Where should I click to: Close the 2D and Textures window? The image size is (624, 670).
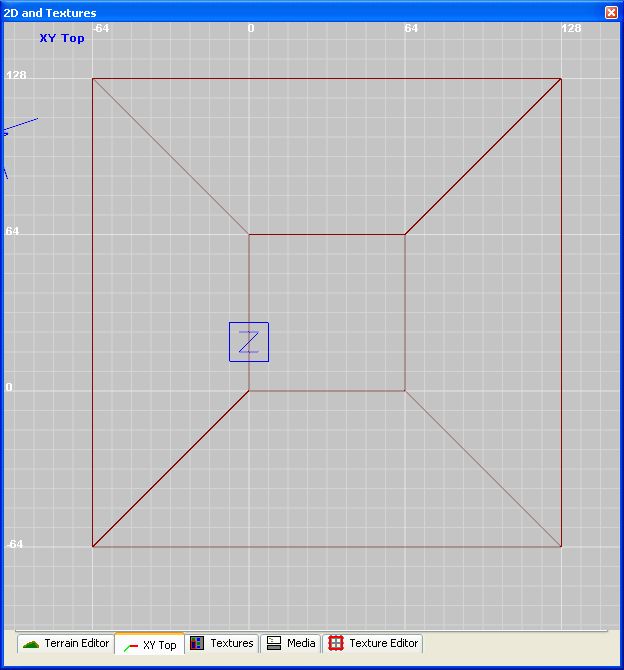(x=611, y=12)
